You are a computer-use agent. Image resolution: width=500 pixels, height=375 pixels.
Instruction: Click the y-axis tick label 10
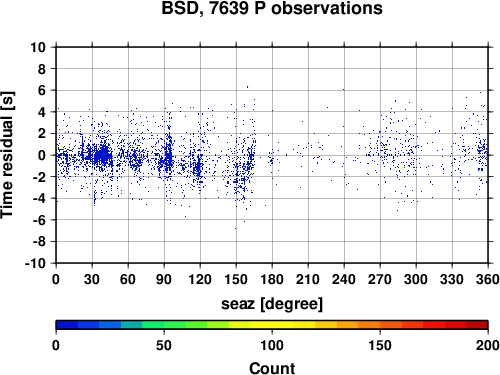pyautogui.click(x=38, y=47)
